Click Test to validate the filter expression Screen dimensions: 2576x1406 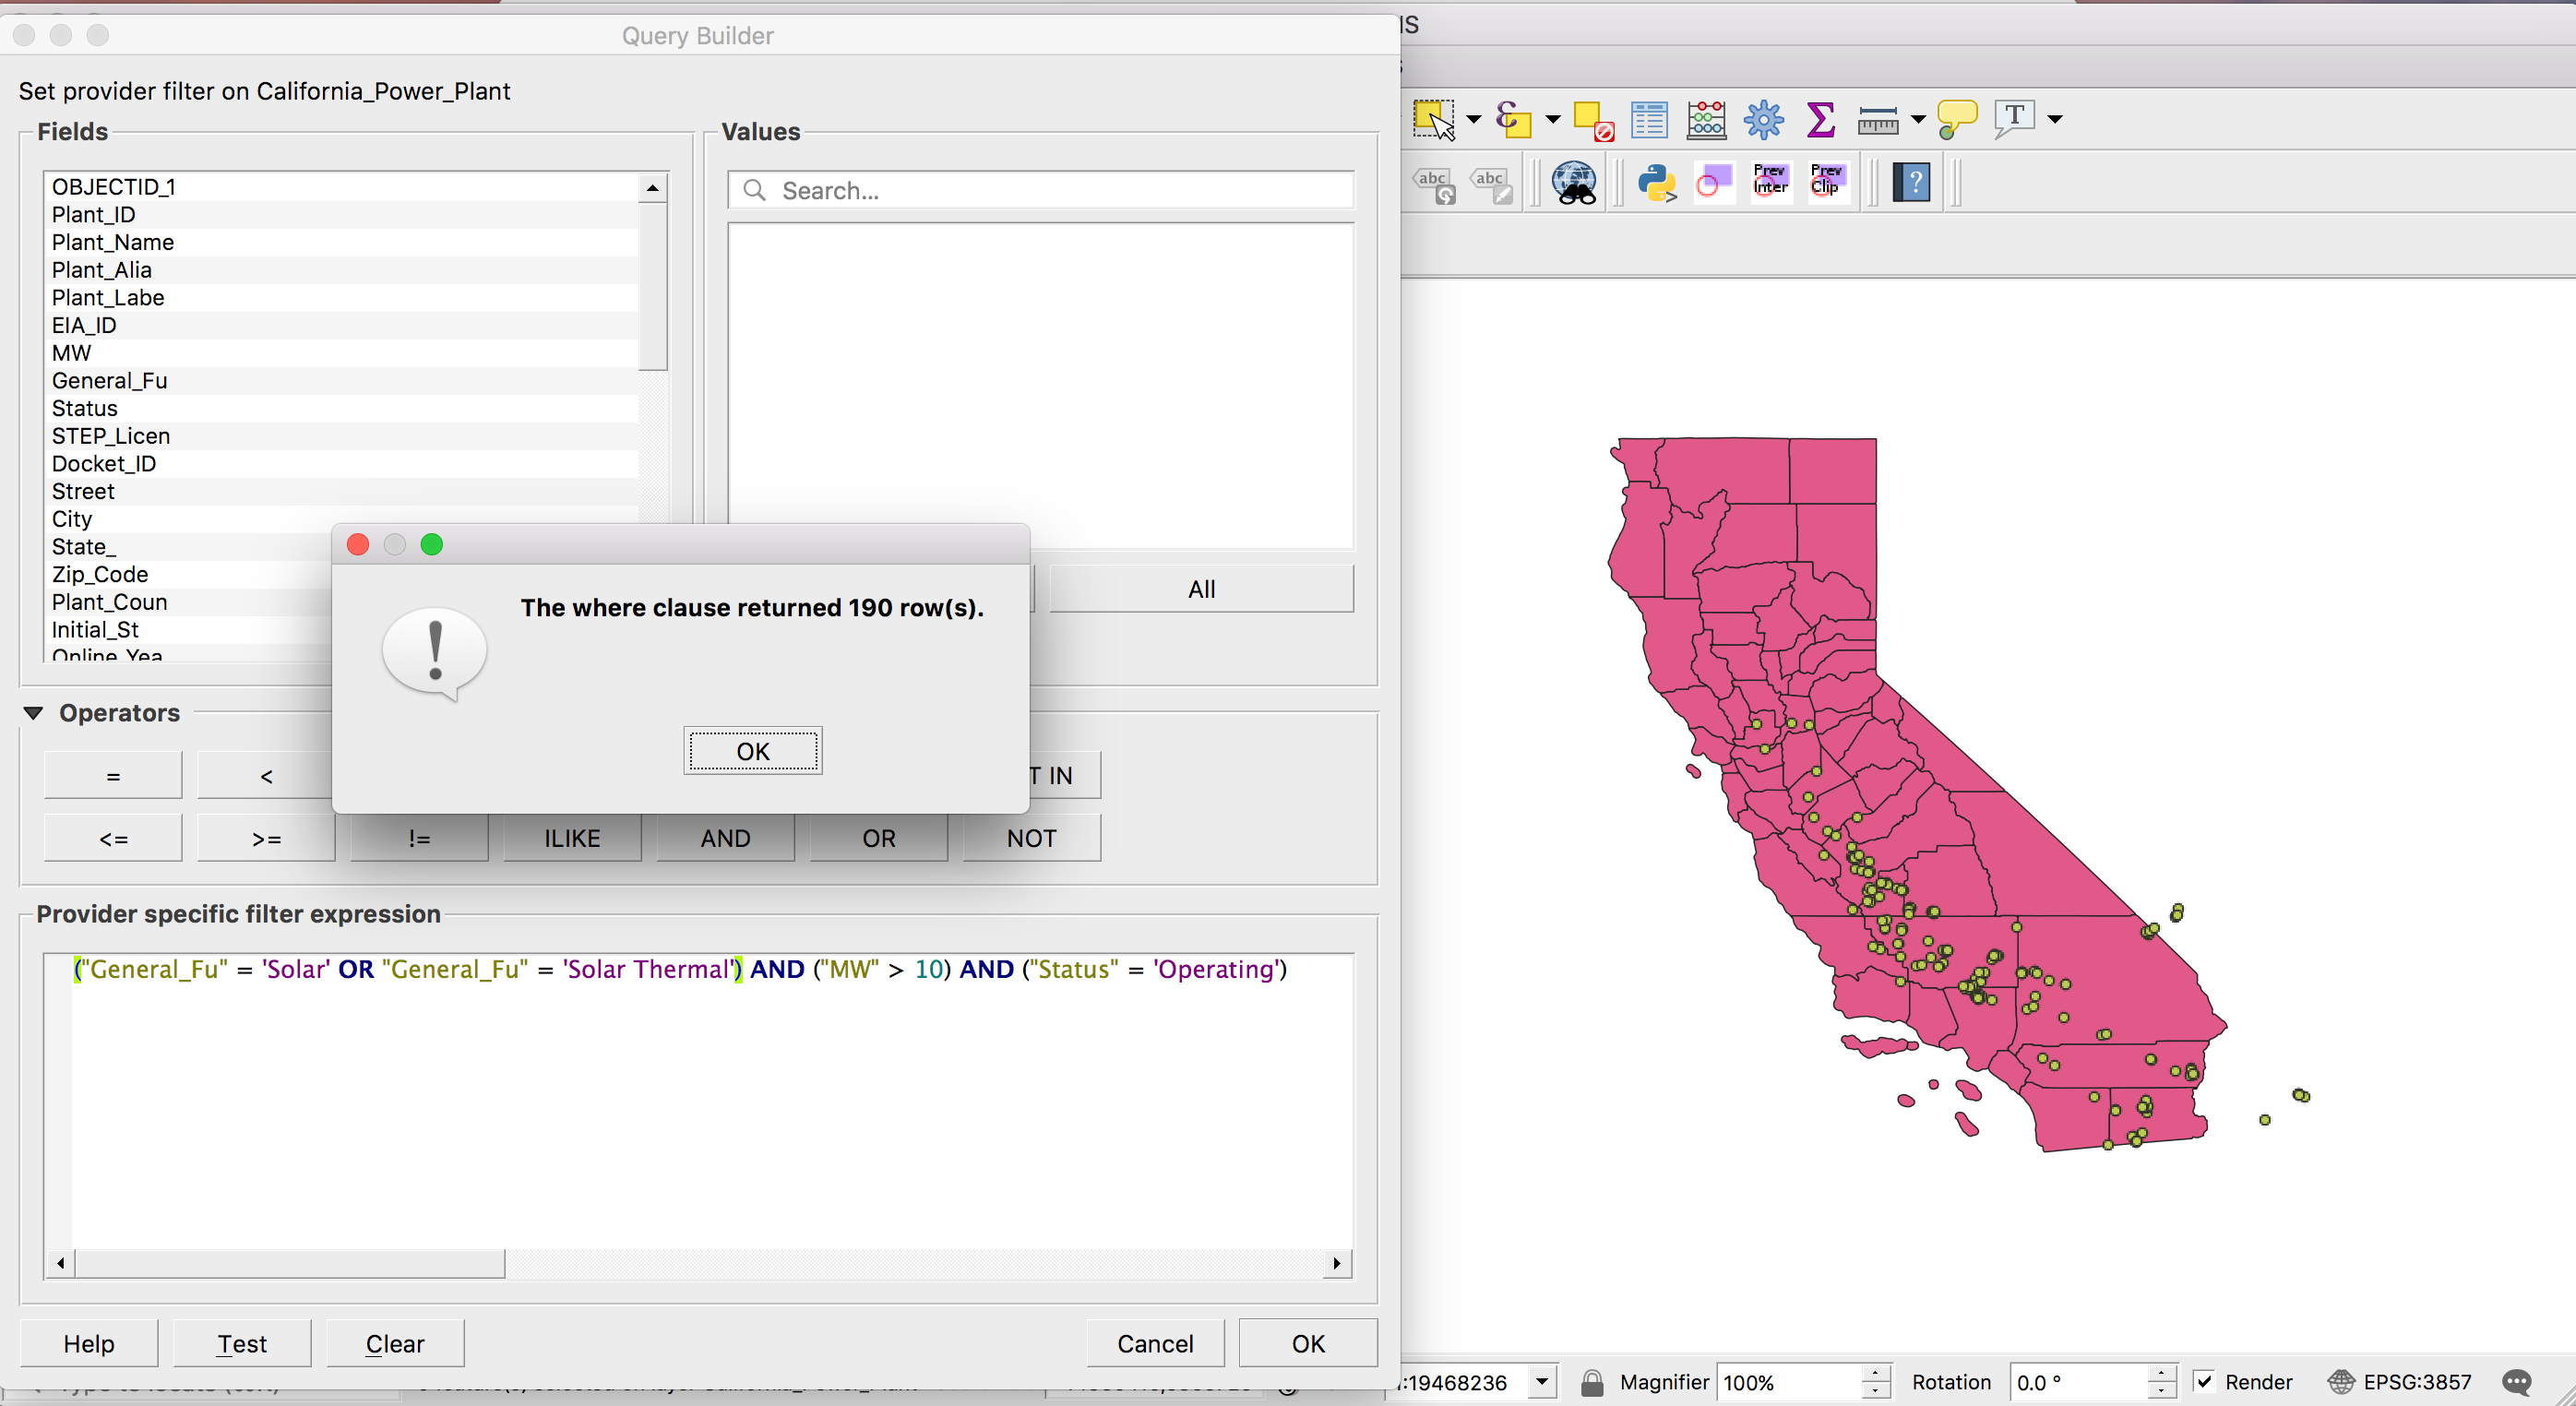(x=241, y=1343)
